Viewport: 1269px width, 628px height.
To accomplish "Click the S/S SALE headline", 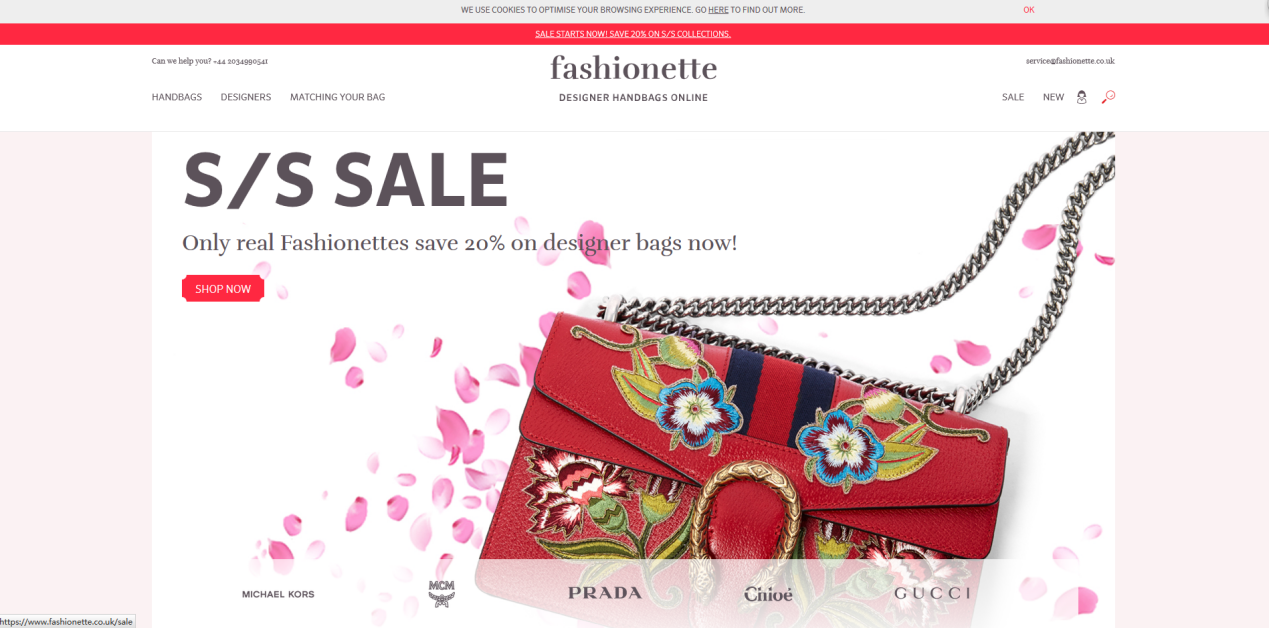I will [x=345, y=180].
